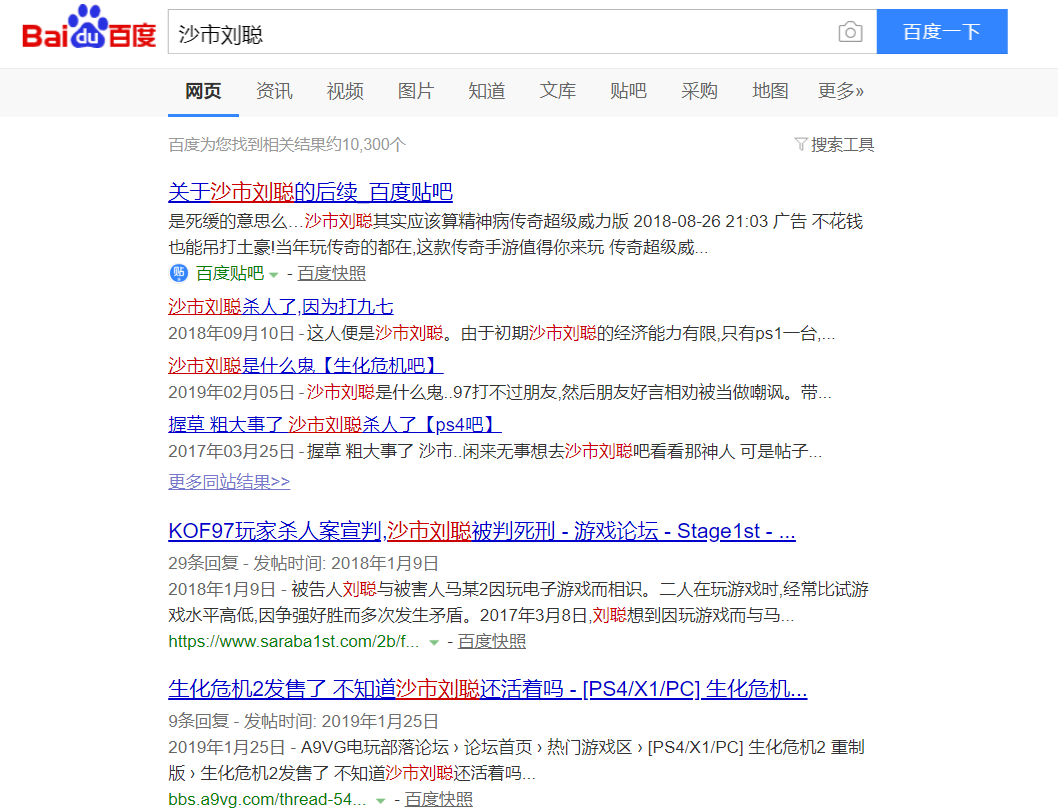
Task: Open the 采购 tab
Action: (x=699, y=91)
